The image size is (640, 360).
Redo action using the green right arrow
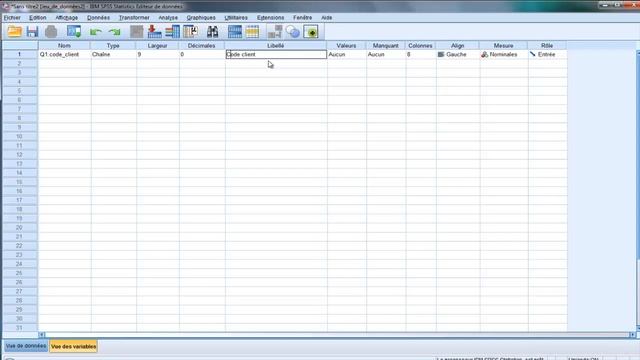115,32
